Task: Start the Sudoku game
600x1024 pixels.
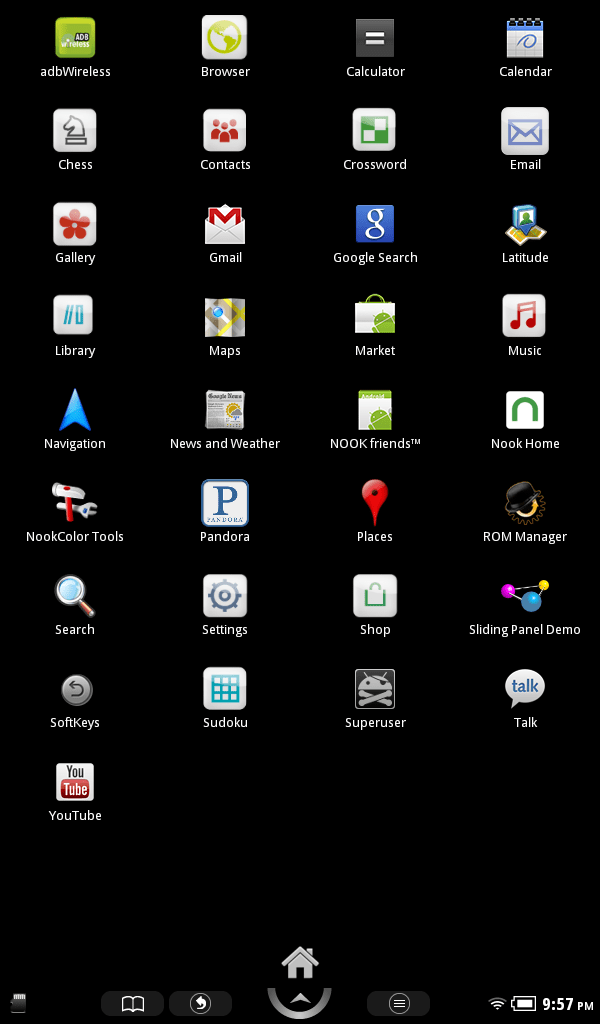Action: click(225, 688)
